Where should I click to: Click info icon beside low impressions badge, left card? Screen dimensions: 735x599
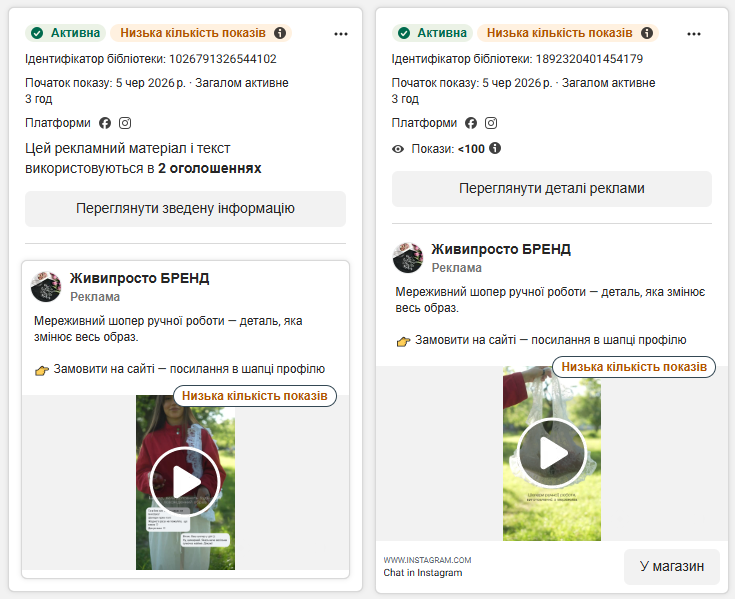(x=280, y=33)
